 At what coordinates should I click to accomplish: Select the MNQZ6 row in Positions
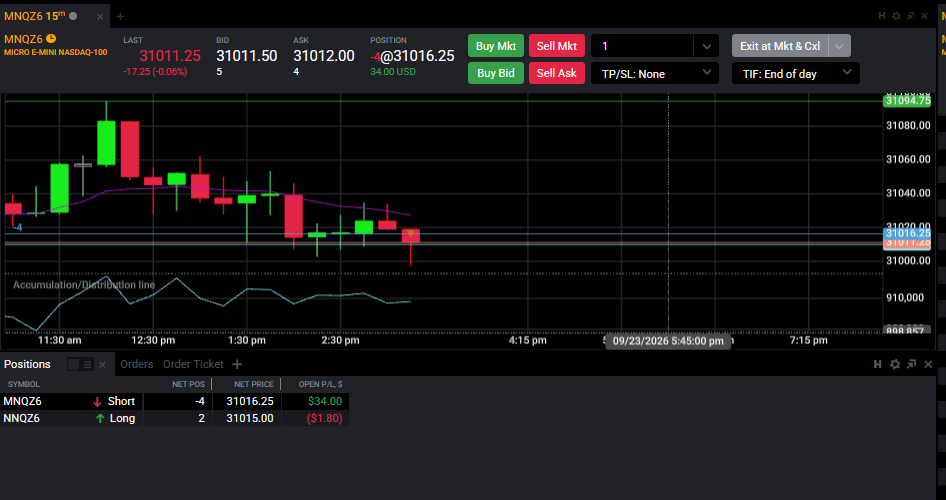[174, 401]
